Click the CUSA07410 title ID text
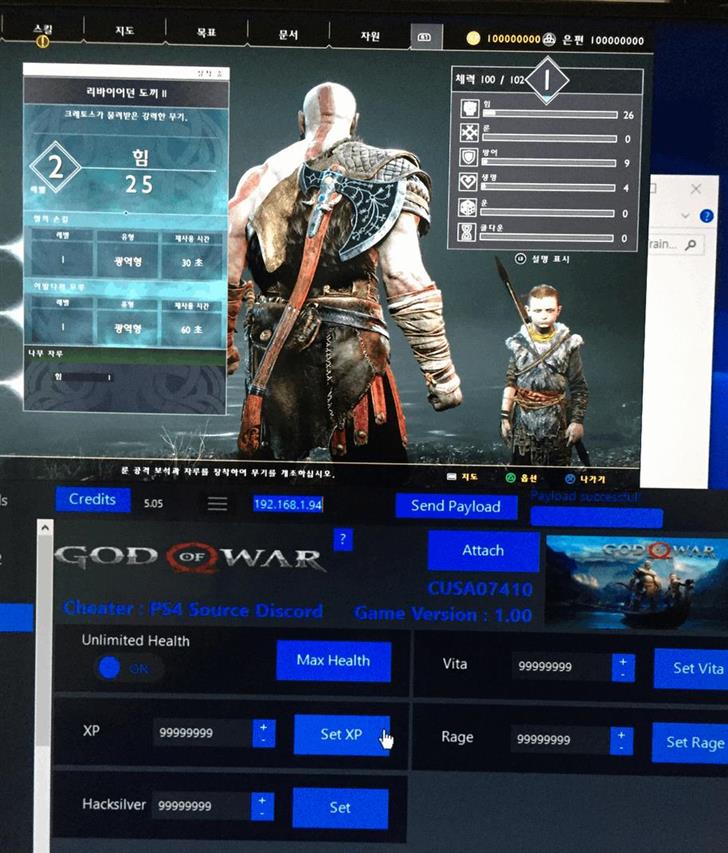Viewport: 728px width, 853px height. [480, 589]
